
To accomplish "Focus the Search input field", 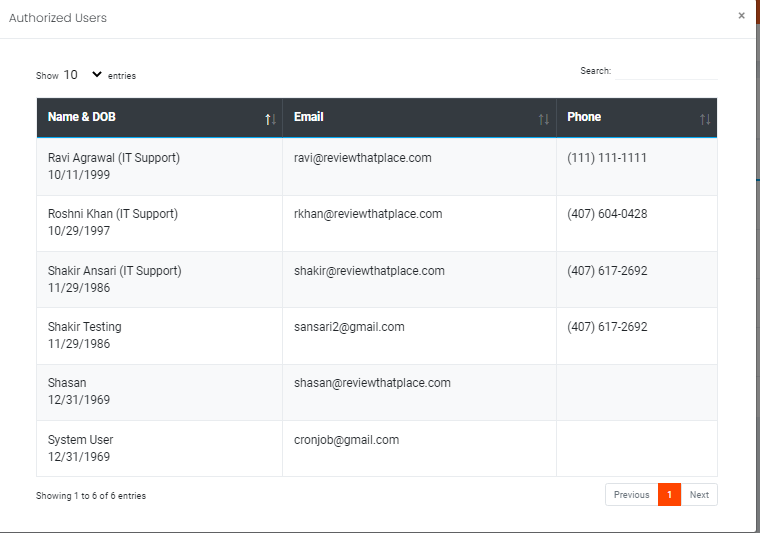I will [666, 71].
